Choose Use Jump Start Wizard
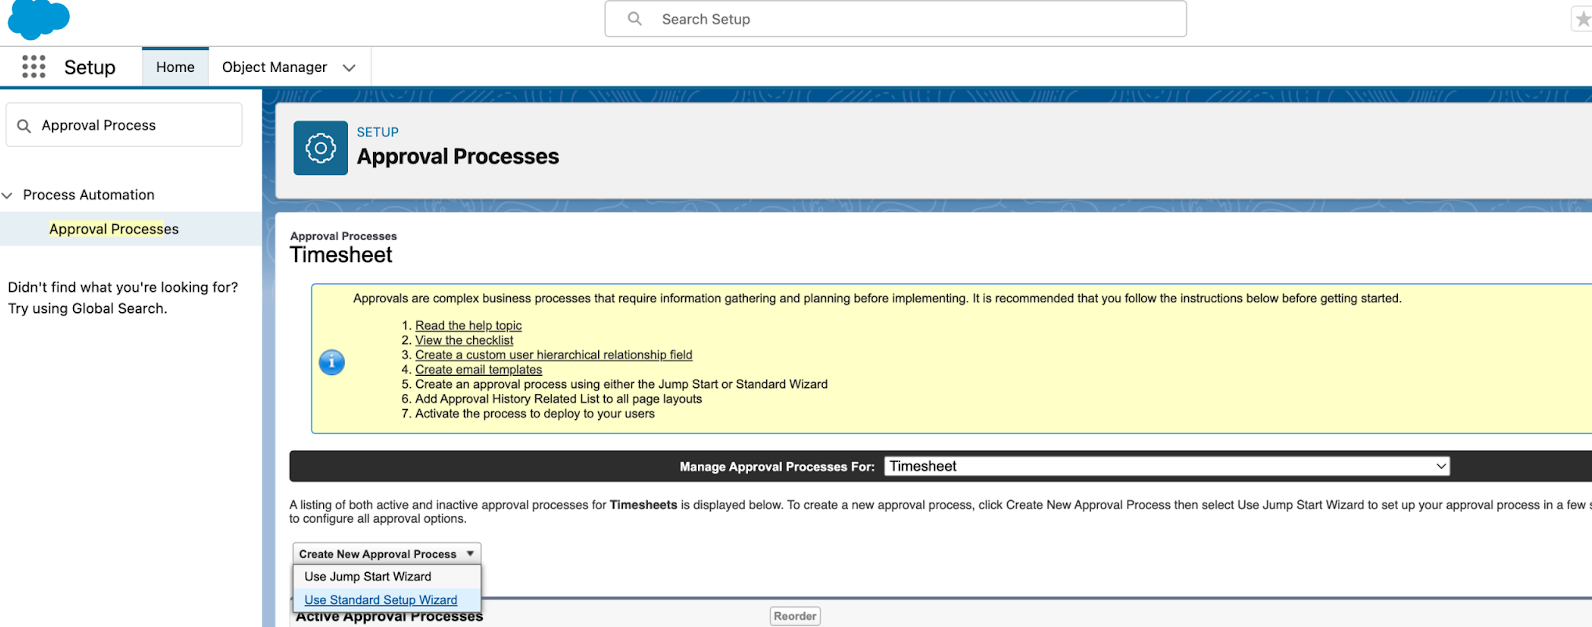This screenshot has width=1592, height=627. [x=368, y=577]
